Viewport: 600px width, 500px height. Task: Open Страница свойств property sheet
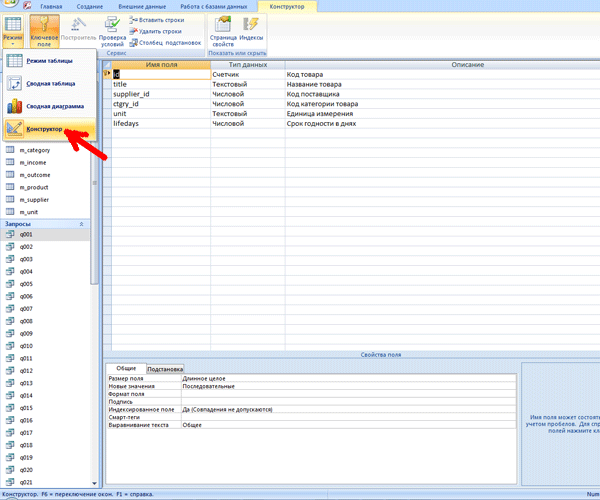click(223, 31)
